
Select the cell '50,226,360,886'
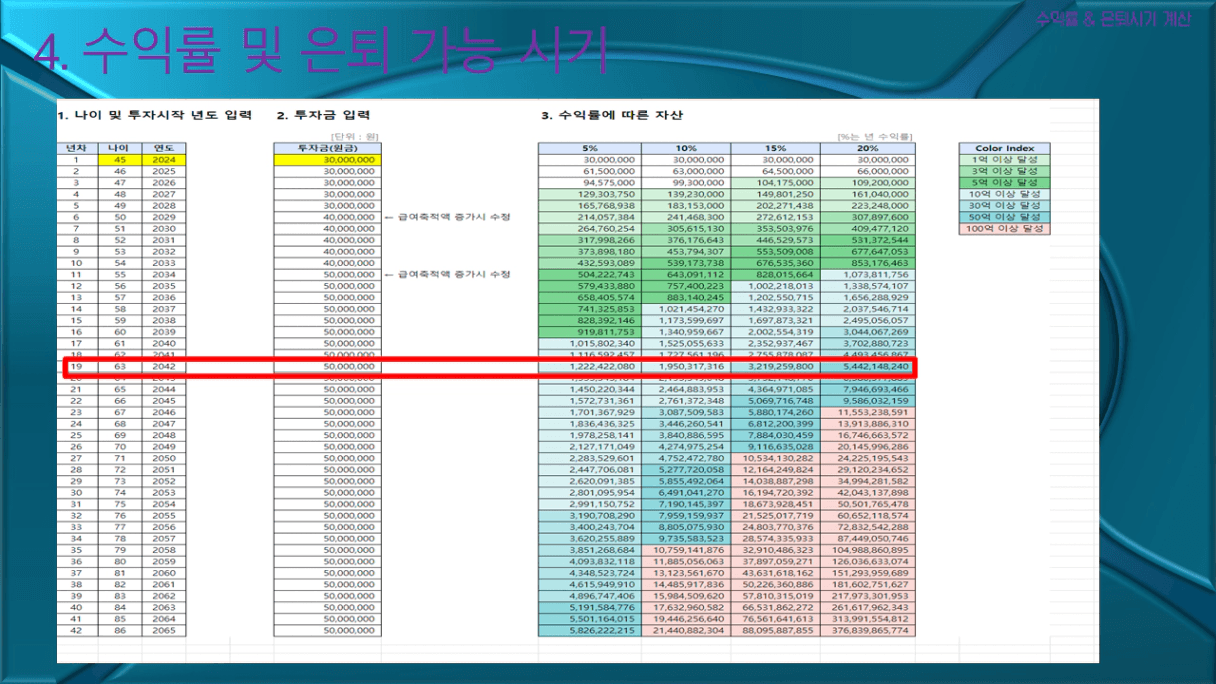[x=775, y=585]
